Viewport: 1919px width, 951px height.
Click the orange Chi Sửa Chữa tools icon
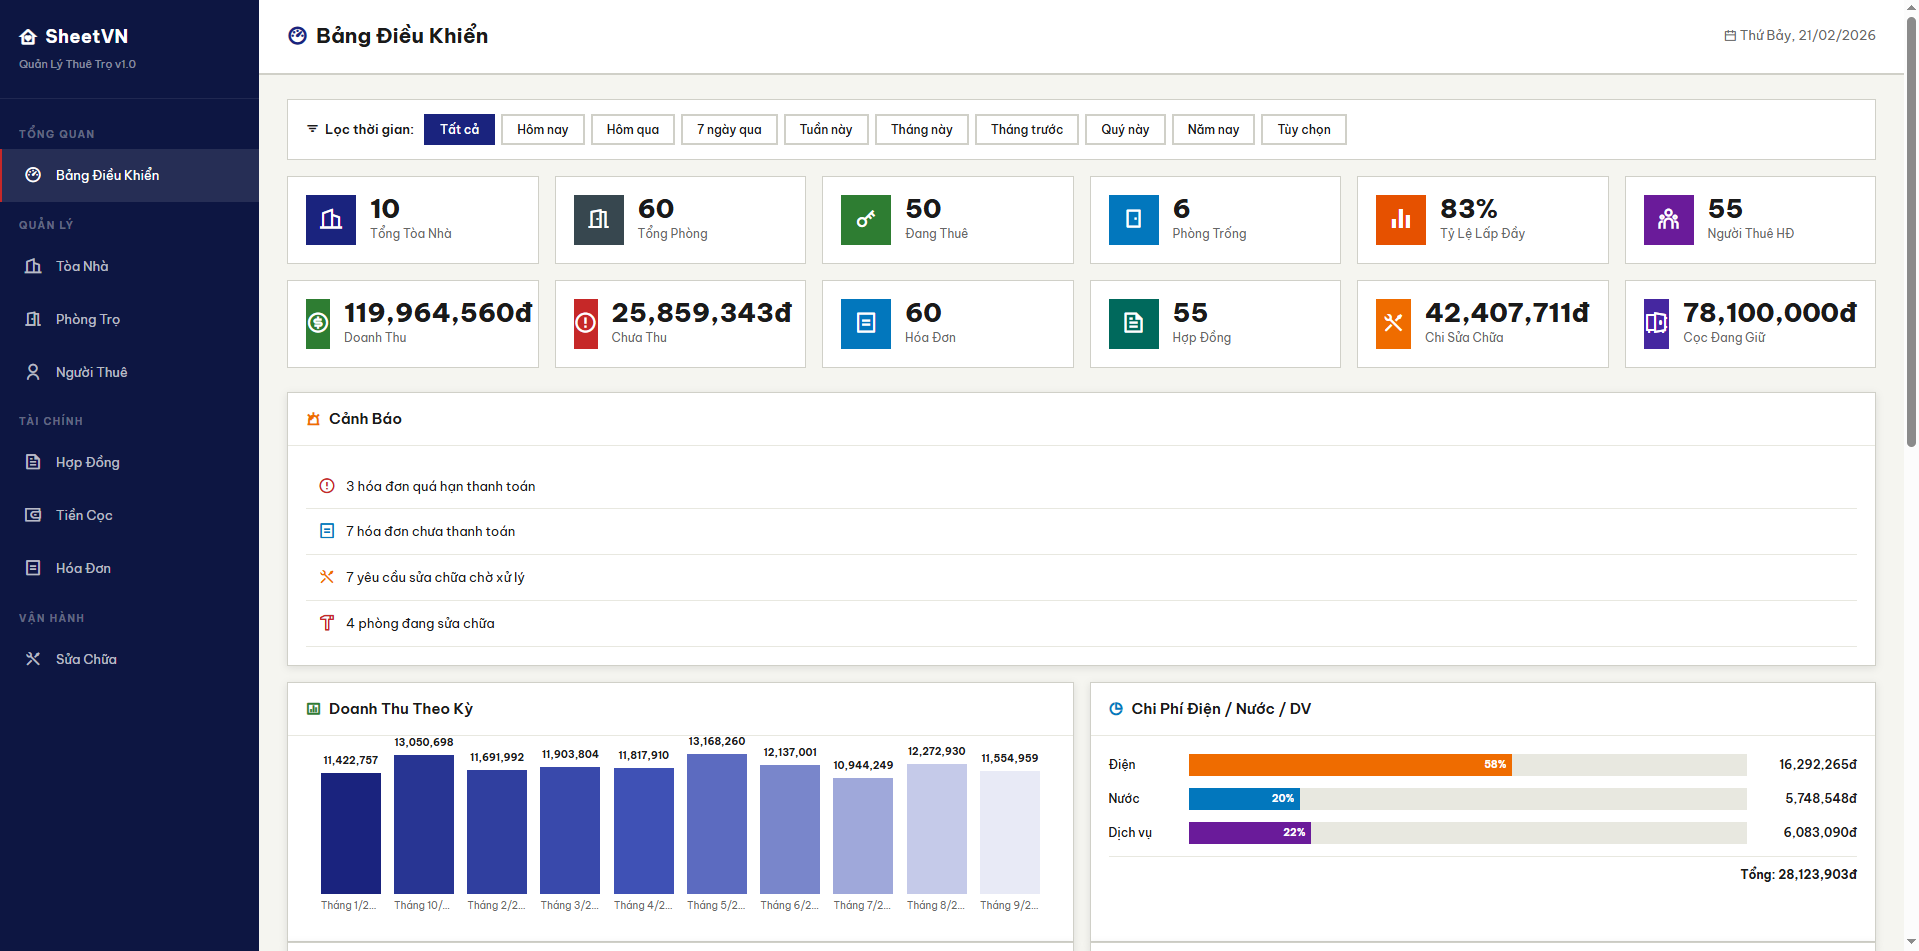[1393, 324]
